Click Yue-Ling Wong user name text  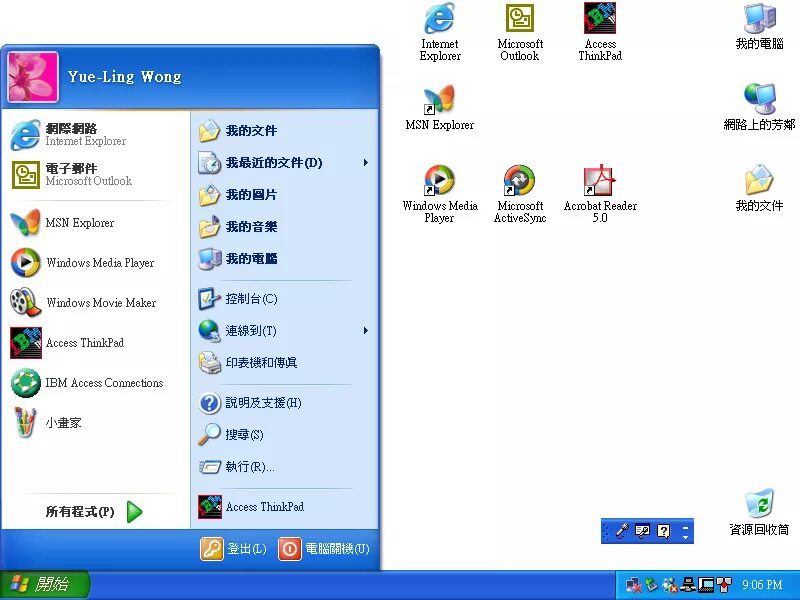pyautogui.click(x=124, y=77)
